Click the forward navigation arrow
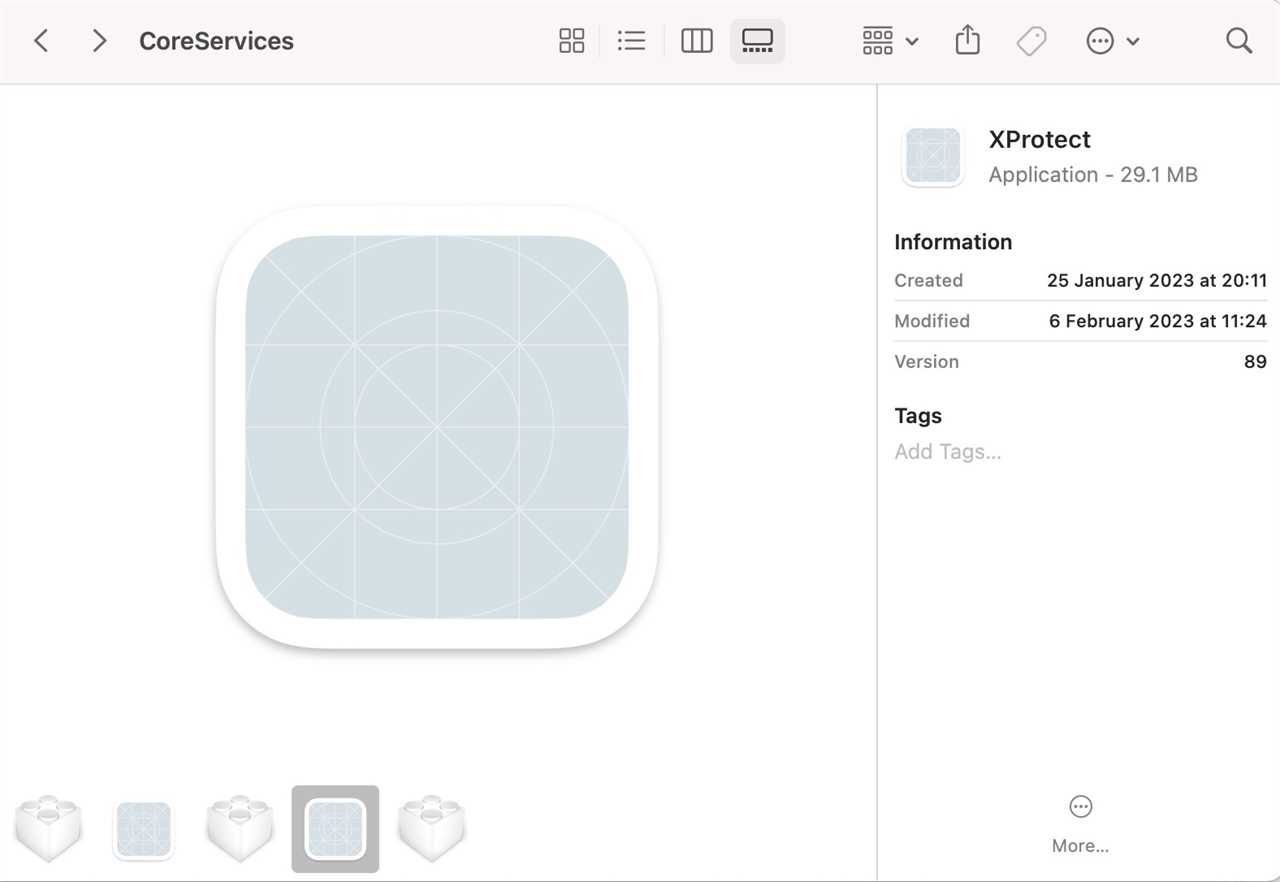Screen dimensions: 1280x882 [98, 41]
